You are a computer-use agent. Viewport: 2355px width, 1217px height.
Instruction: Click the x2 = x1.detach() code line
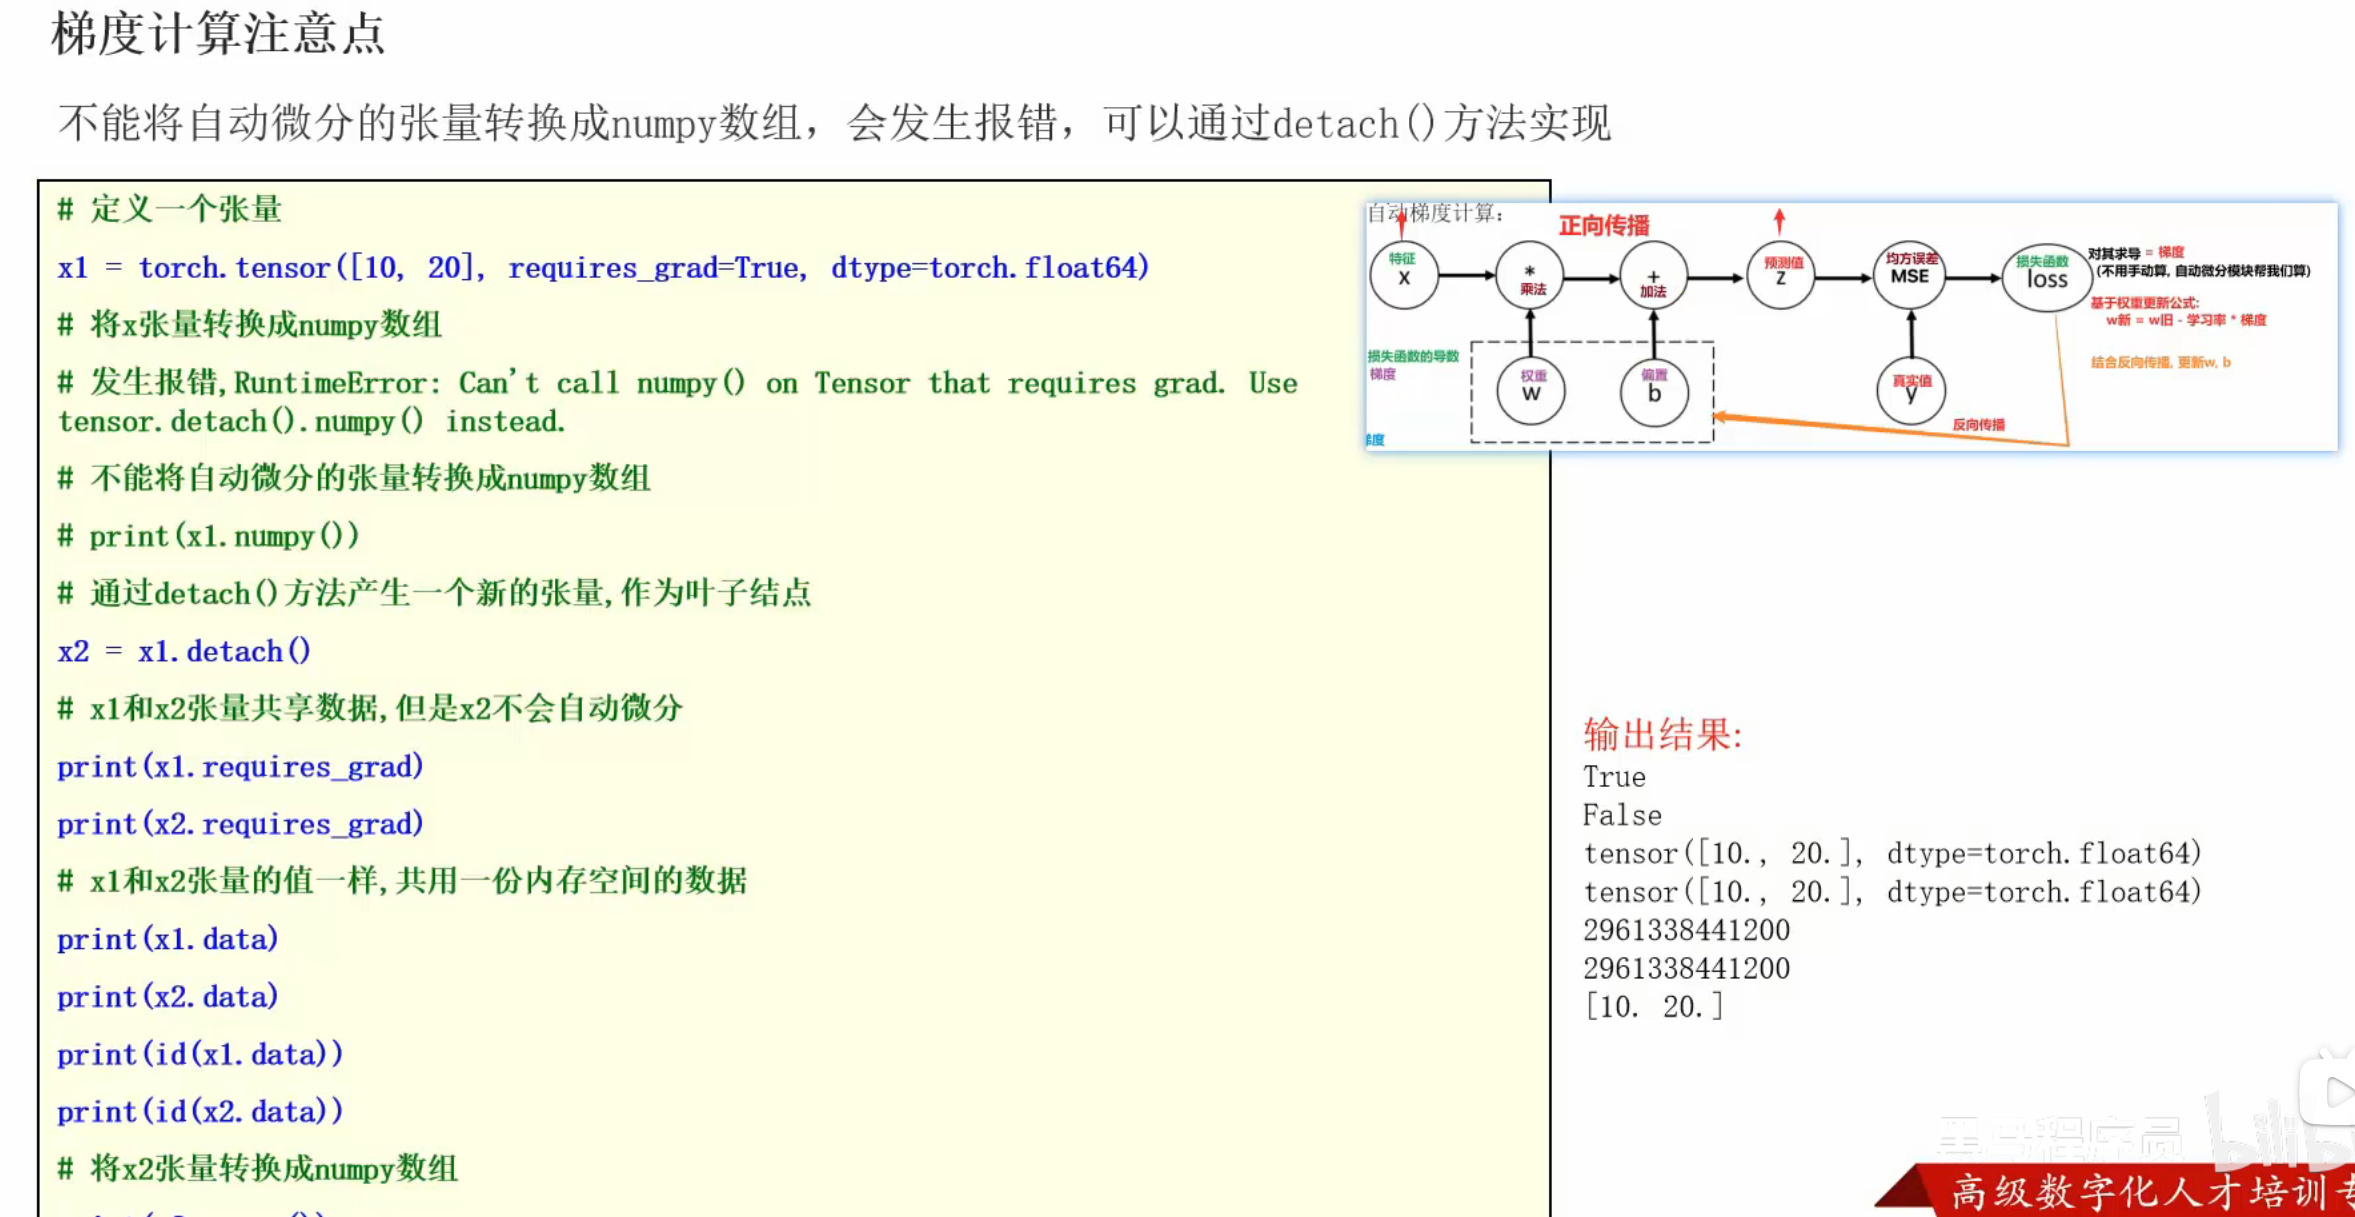(184, 652)
